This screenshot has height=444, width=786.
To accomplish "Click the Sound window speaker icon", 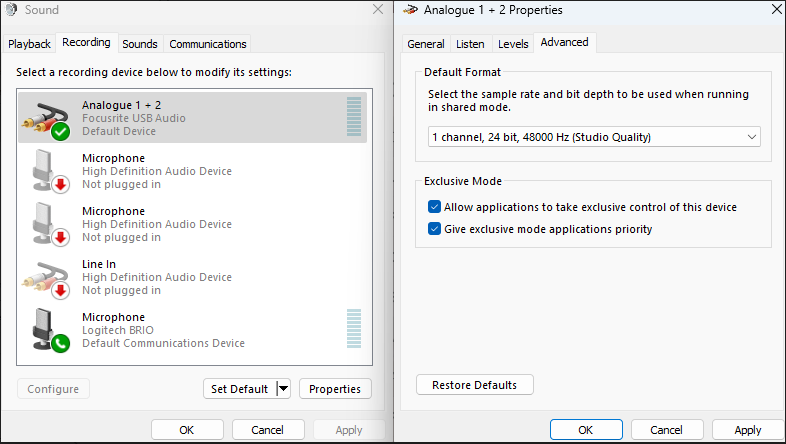I will tap(11, 10).
